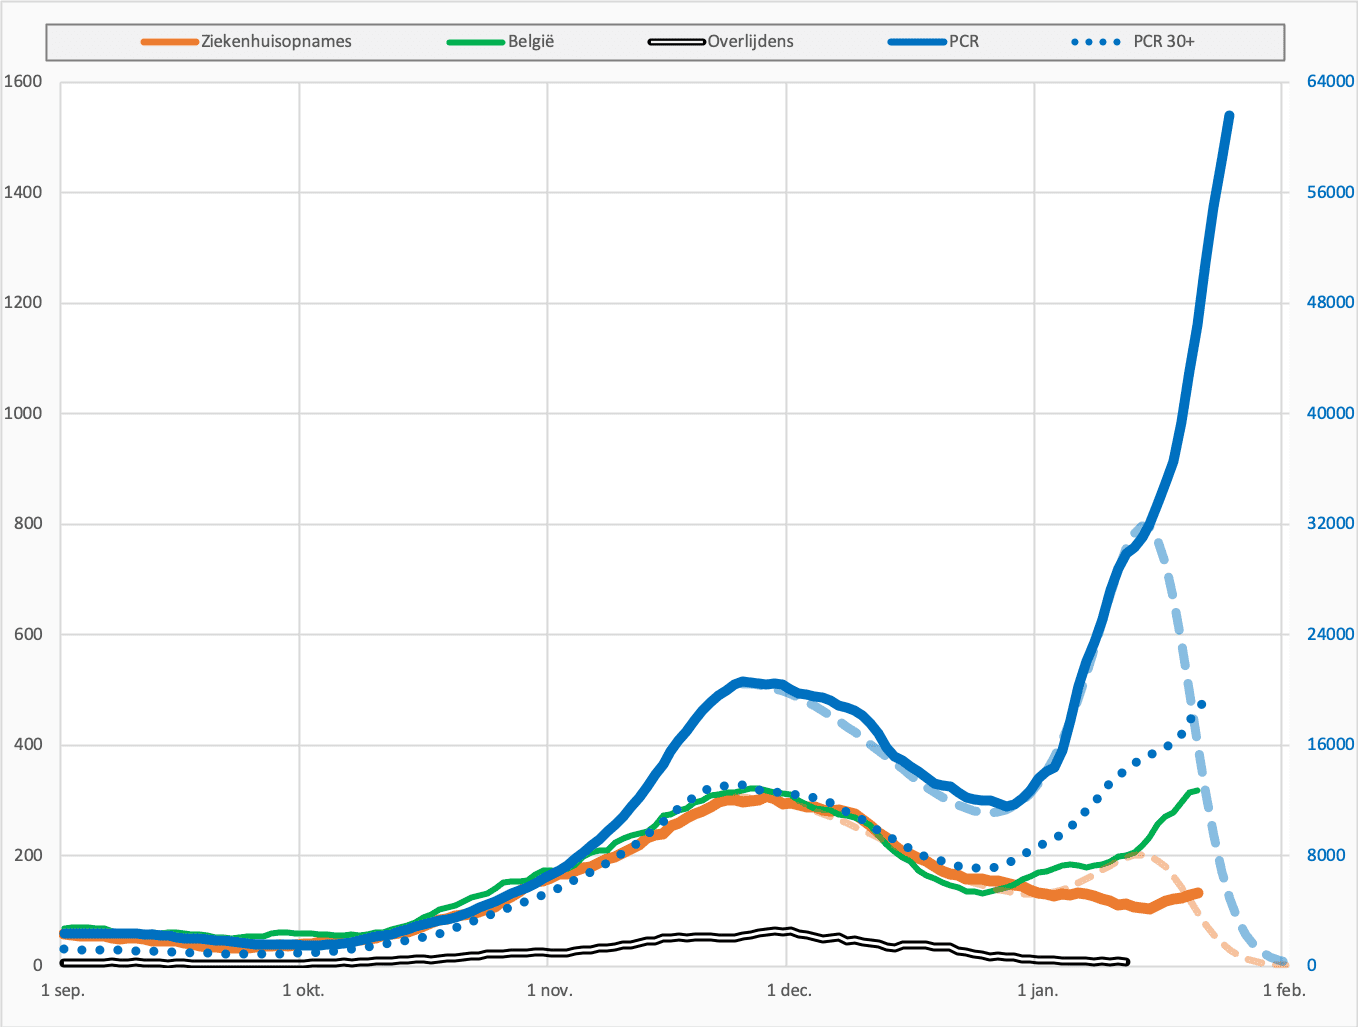
Task: Click left axis value 400
Action: tap(27, 745)
